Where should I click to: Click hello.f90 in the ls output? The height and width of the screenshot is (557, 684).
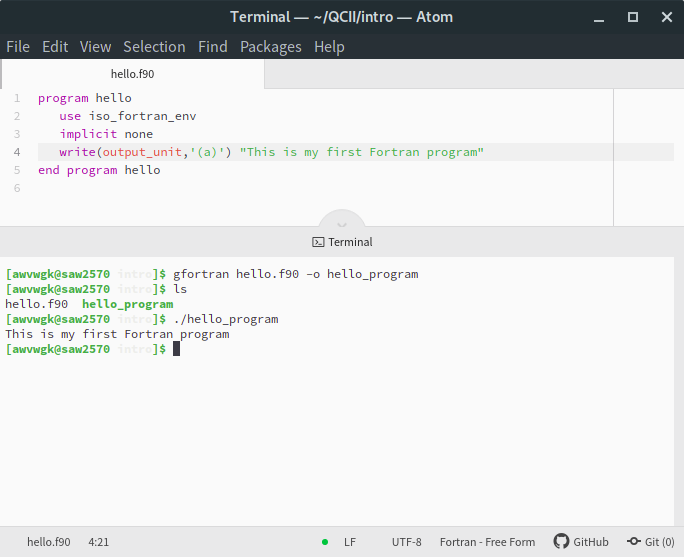pyautogui.click(x=37, y=304)
